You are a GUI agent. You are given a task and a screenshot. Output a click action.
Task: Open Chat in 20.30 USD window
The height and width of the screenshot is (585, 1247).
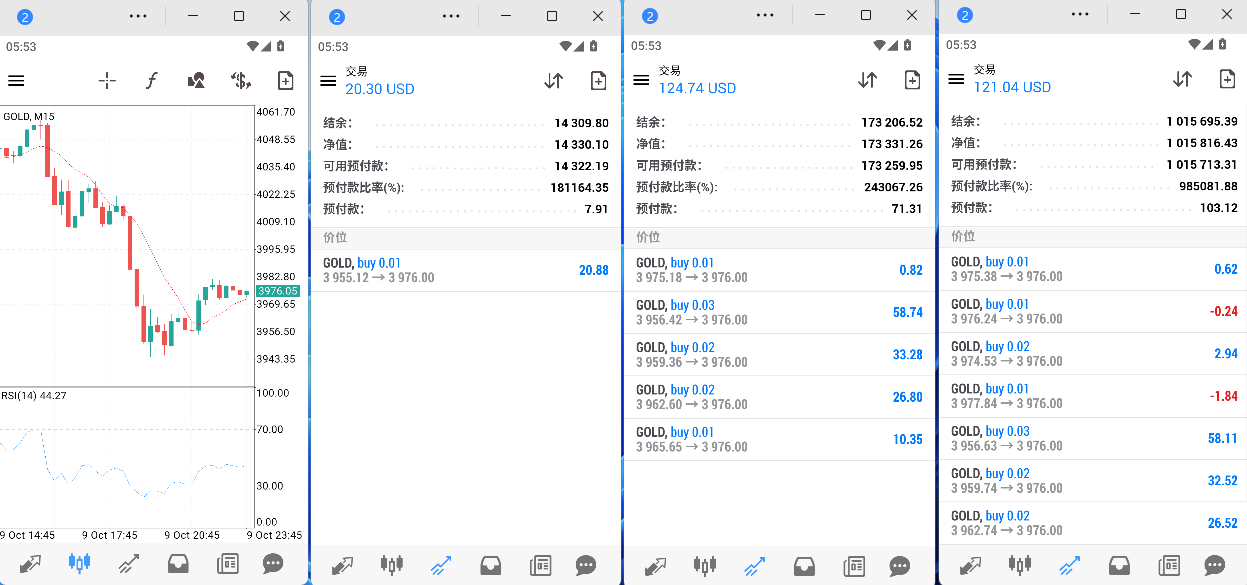click(x=587, y=566)
